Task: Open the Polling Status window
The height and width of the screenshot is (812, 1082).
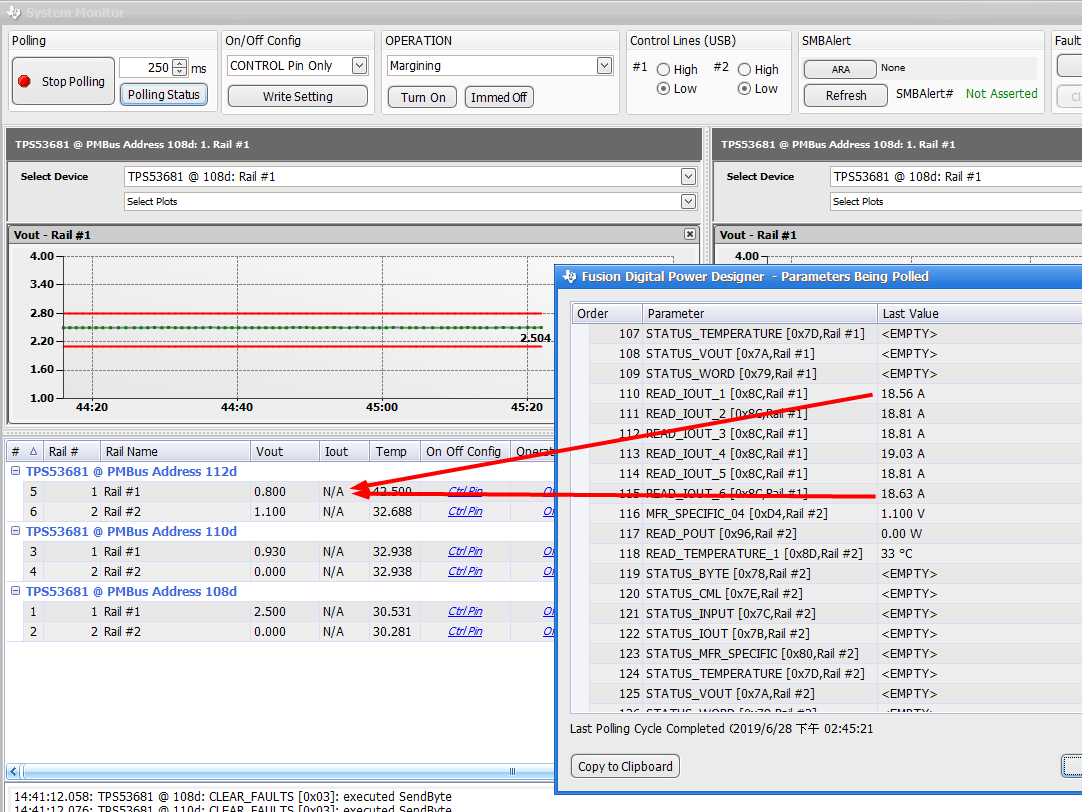Action: (164, 95)
